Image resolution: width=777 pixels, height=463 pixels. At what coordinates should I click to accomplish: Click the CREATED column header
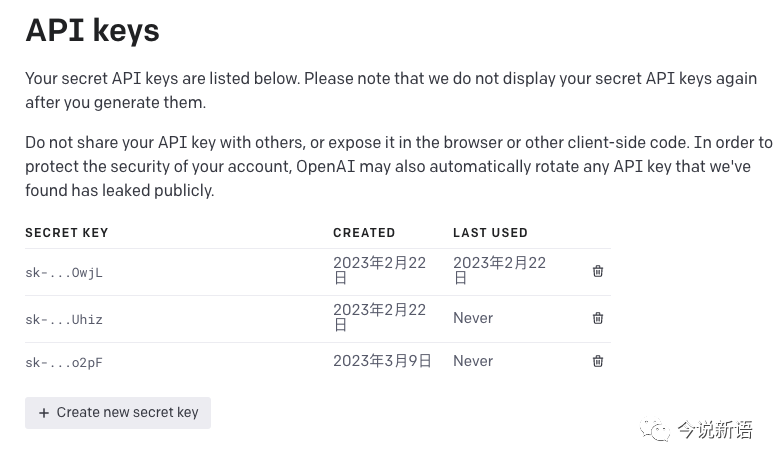point(364,232)
